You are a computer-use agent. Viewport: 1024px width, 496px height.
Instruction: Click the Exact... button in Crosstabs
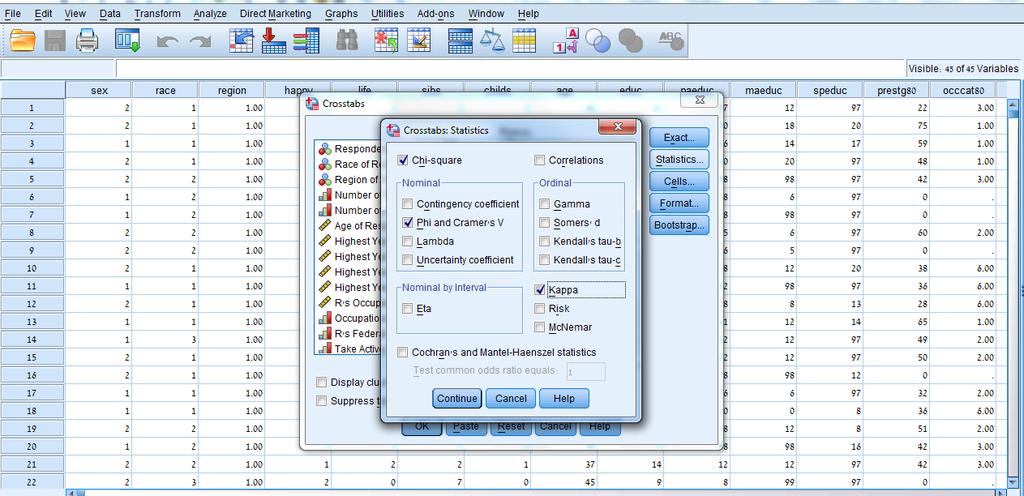coord(679,138)
